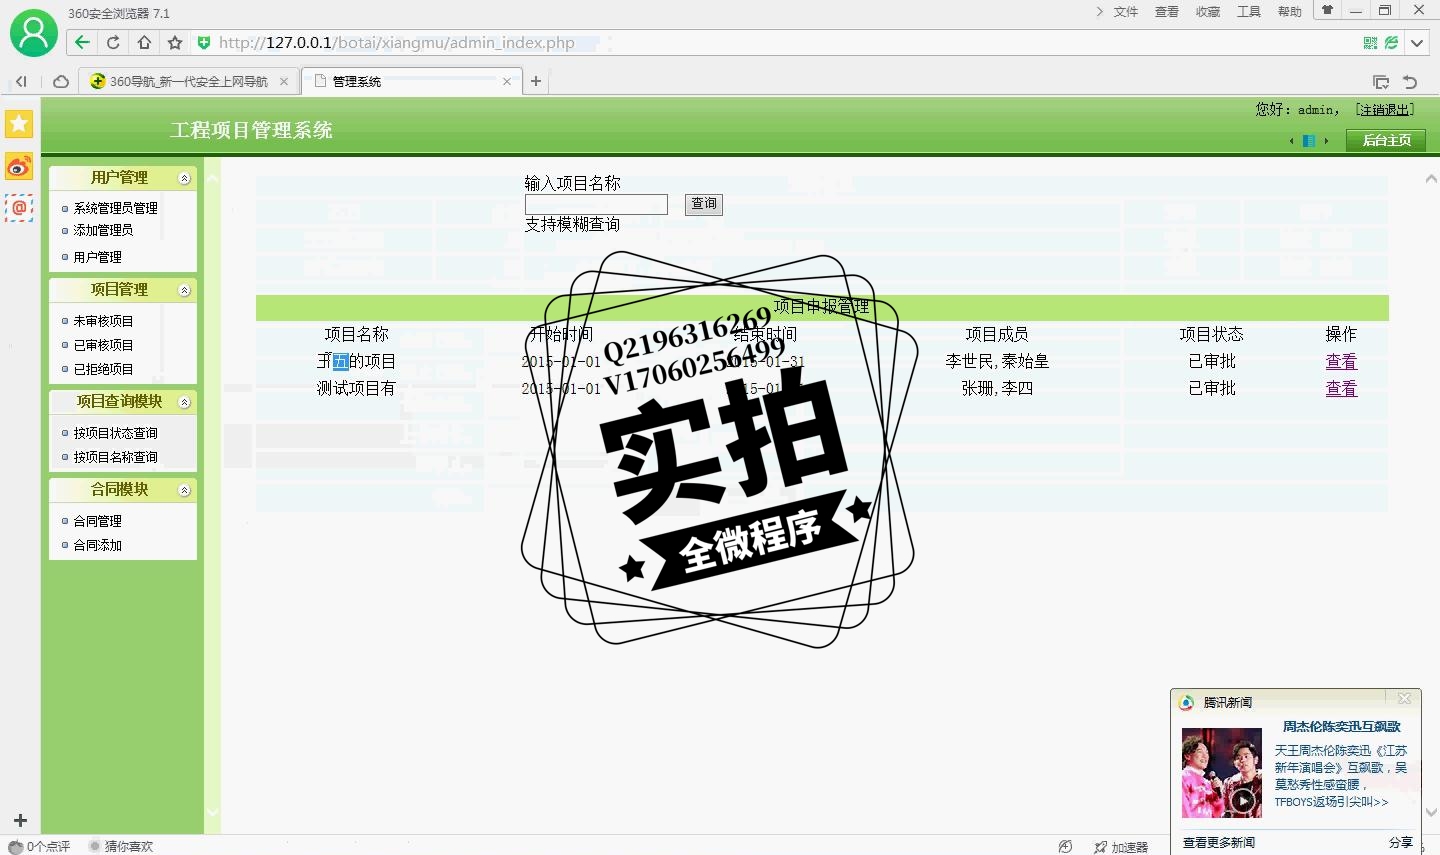The image size is (1440, 855).
Task: Click the browser back arrow button
Action: [x=82, y=42]
